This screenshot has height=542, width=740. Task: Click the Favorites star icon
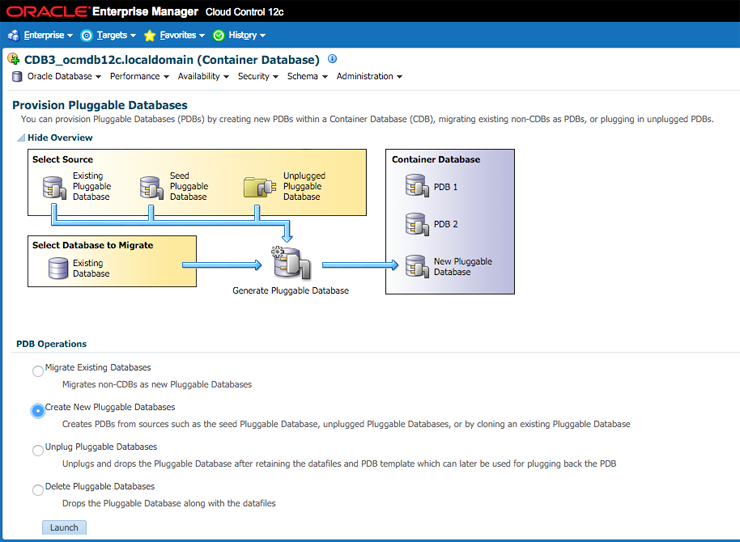150,35
